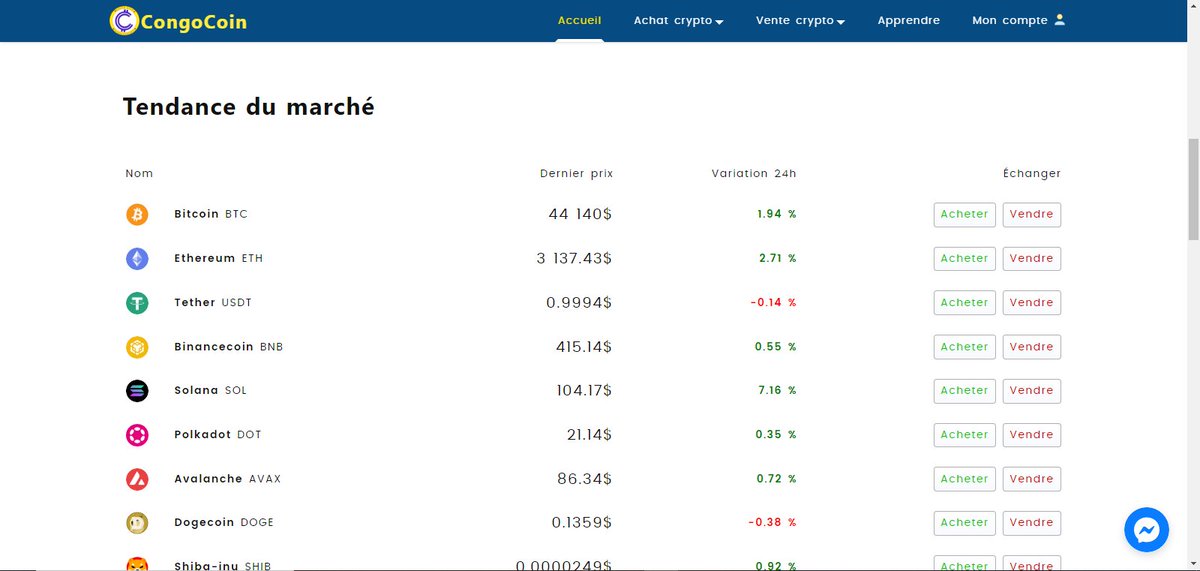The height and width of the screenshot is (571, 1200).
Task: Click Acheter for Tether
Action: click(x=965, y=303)
